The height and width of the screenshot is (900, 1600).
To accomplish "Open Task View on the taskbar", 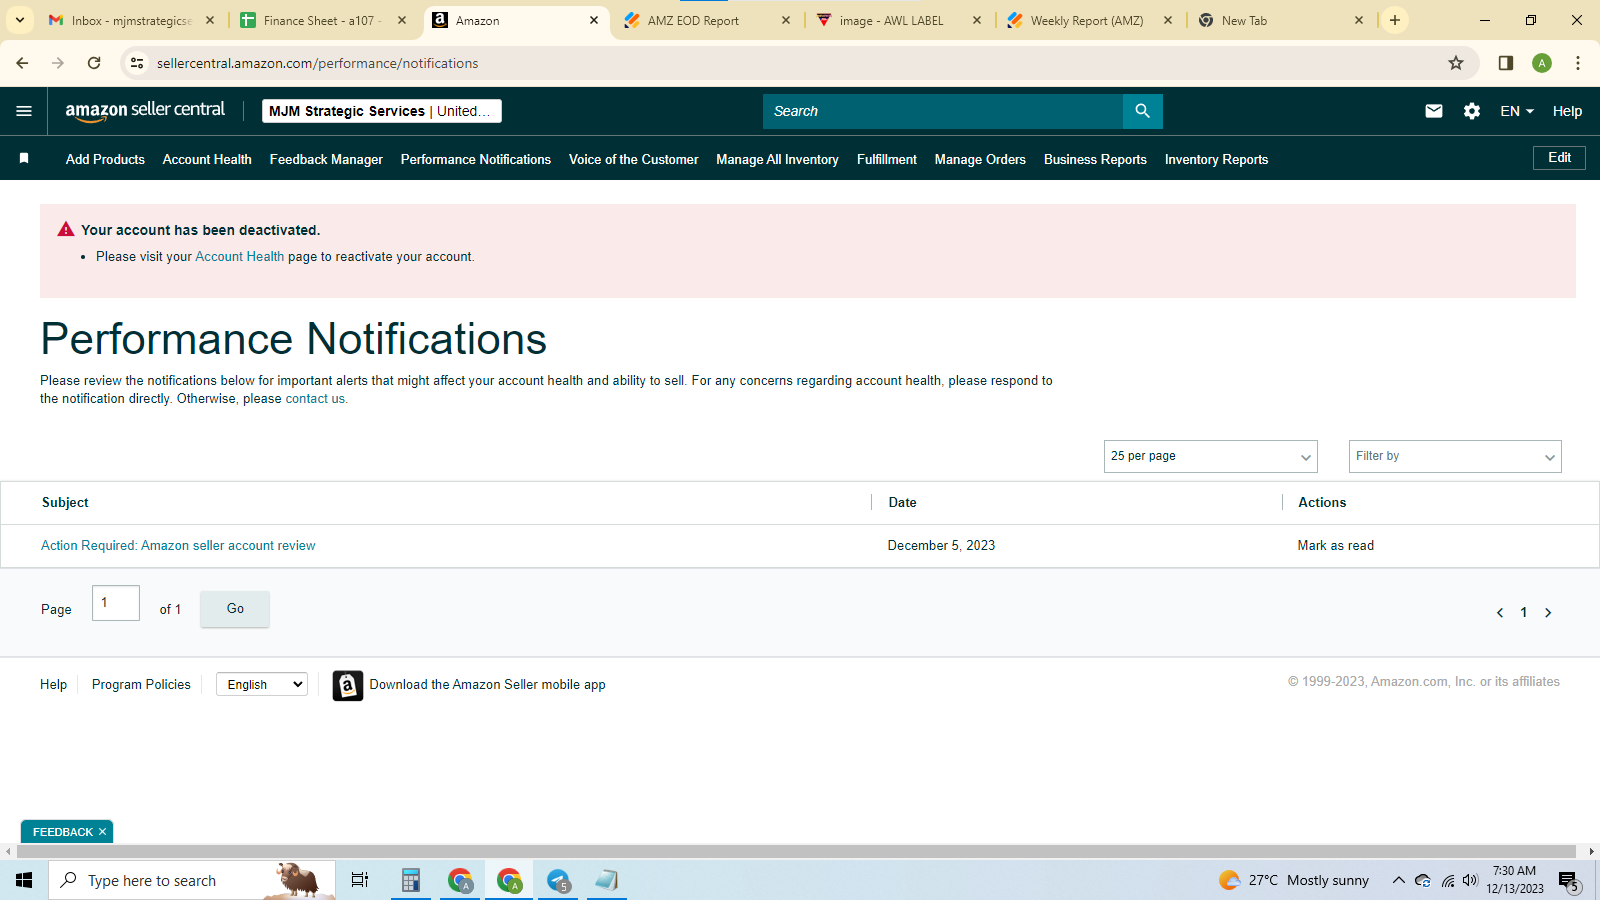I will pyautogui.click(x=360, y=880).
